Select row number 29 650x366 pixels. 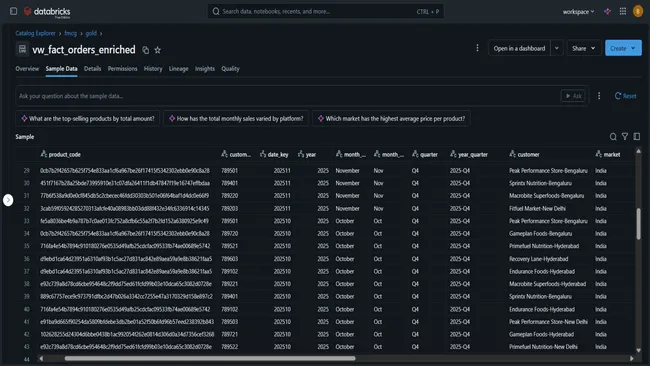(27, 170)
